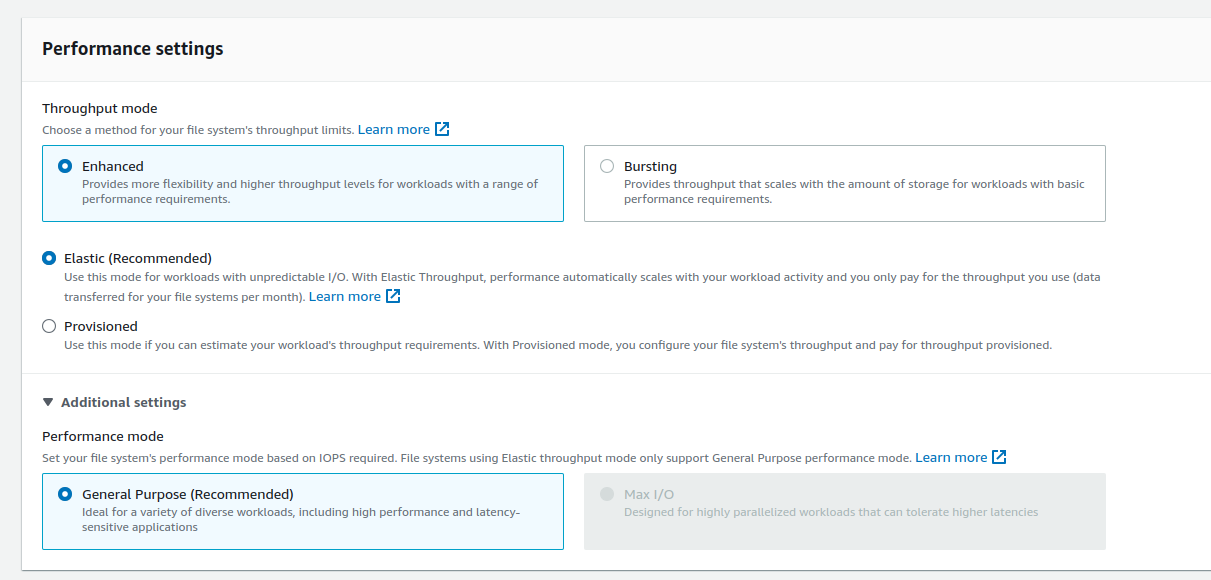Click external link icon after Throughput mode Learn more
Image resolution: width=1211 pixels, height=580 pixels.
[443, 129]
